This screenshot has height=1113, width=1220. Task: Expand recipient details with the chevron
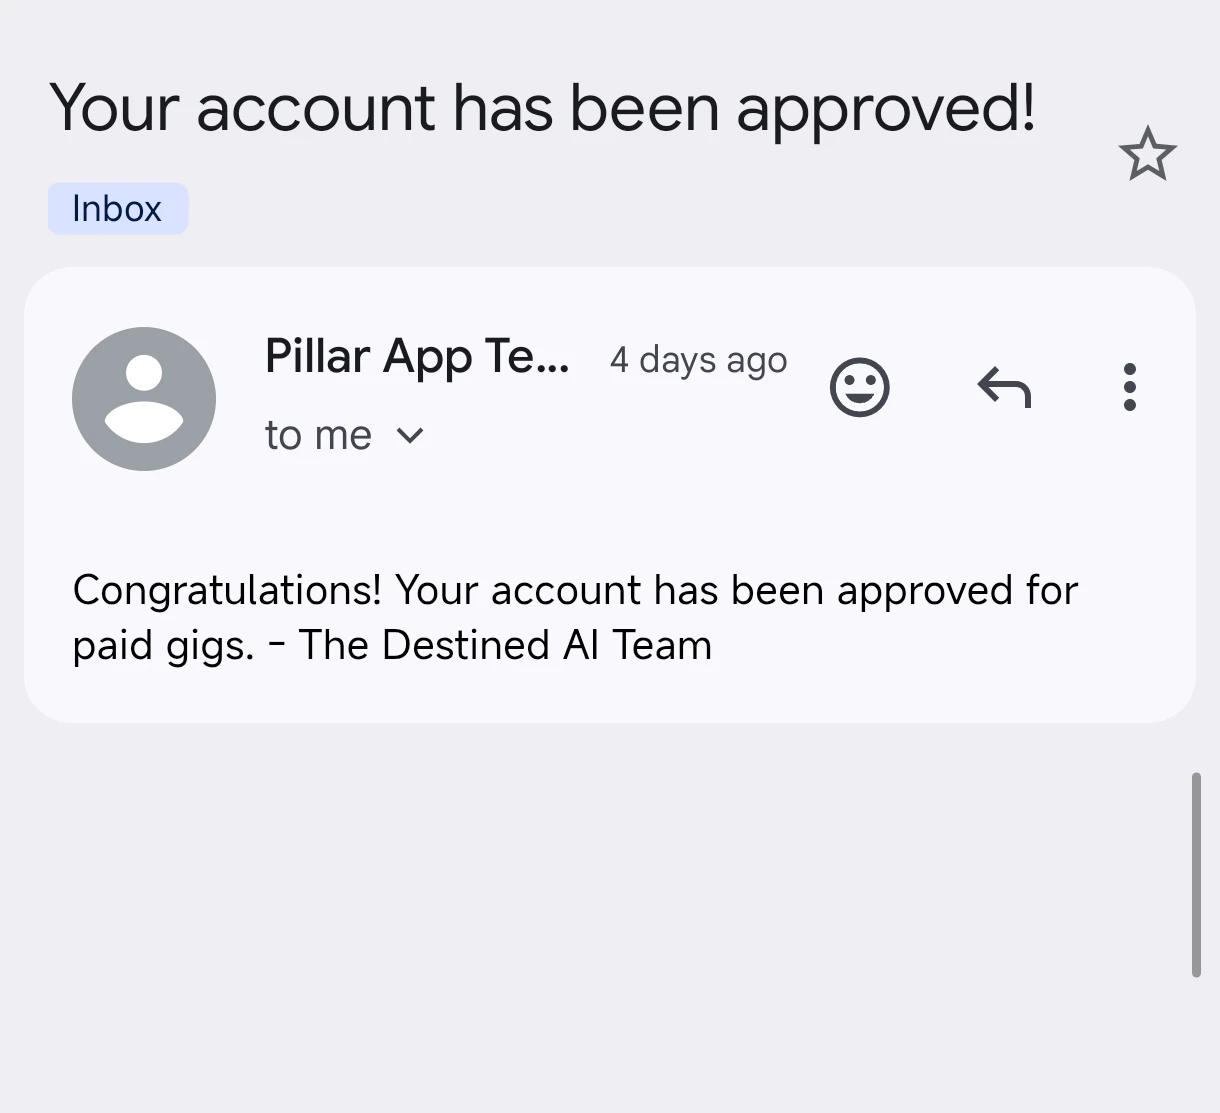click(410, 436)
